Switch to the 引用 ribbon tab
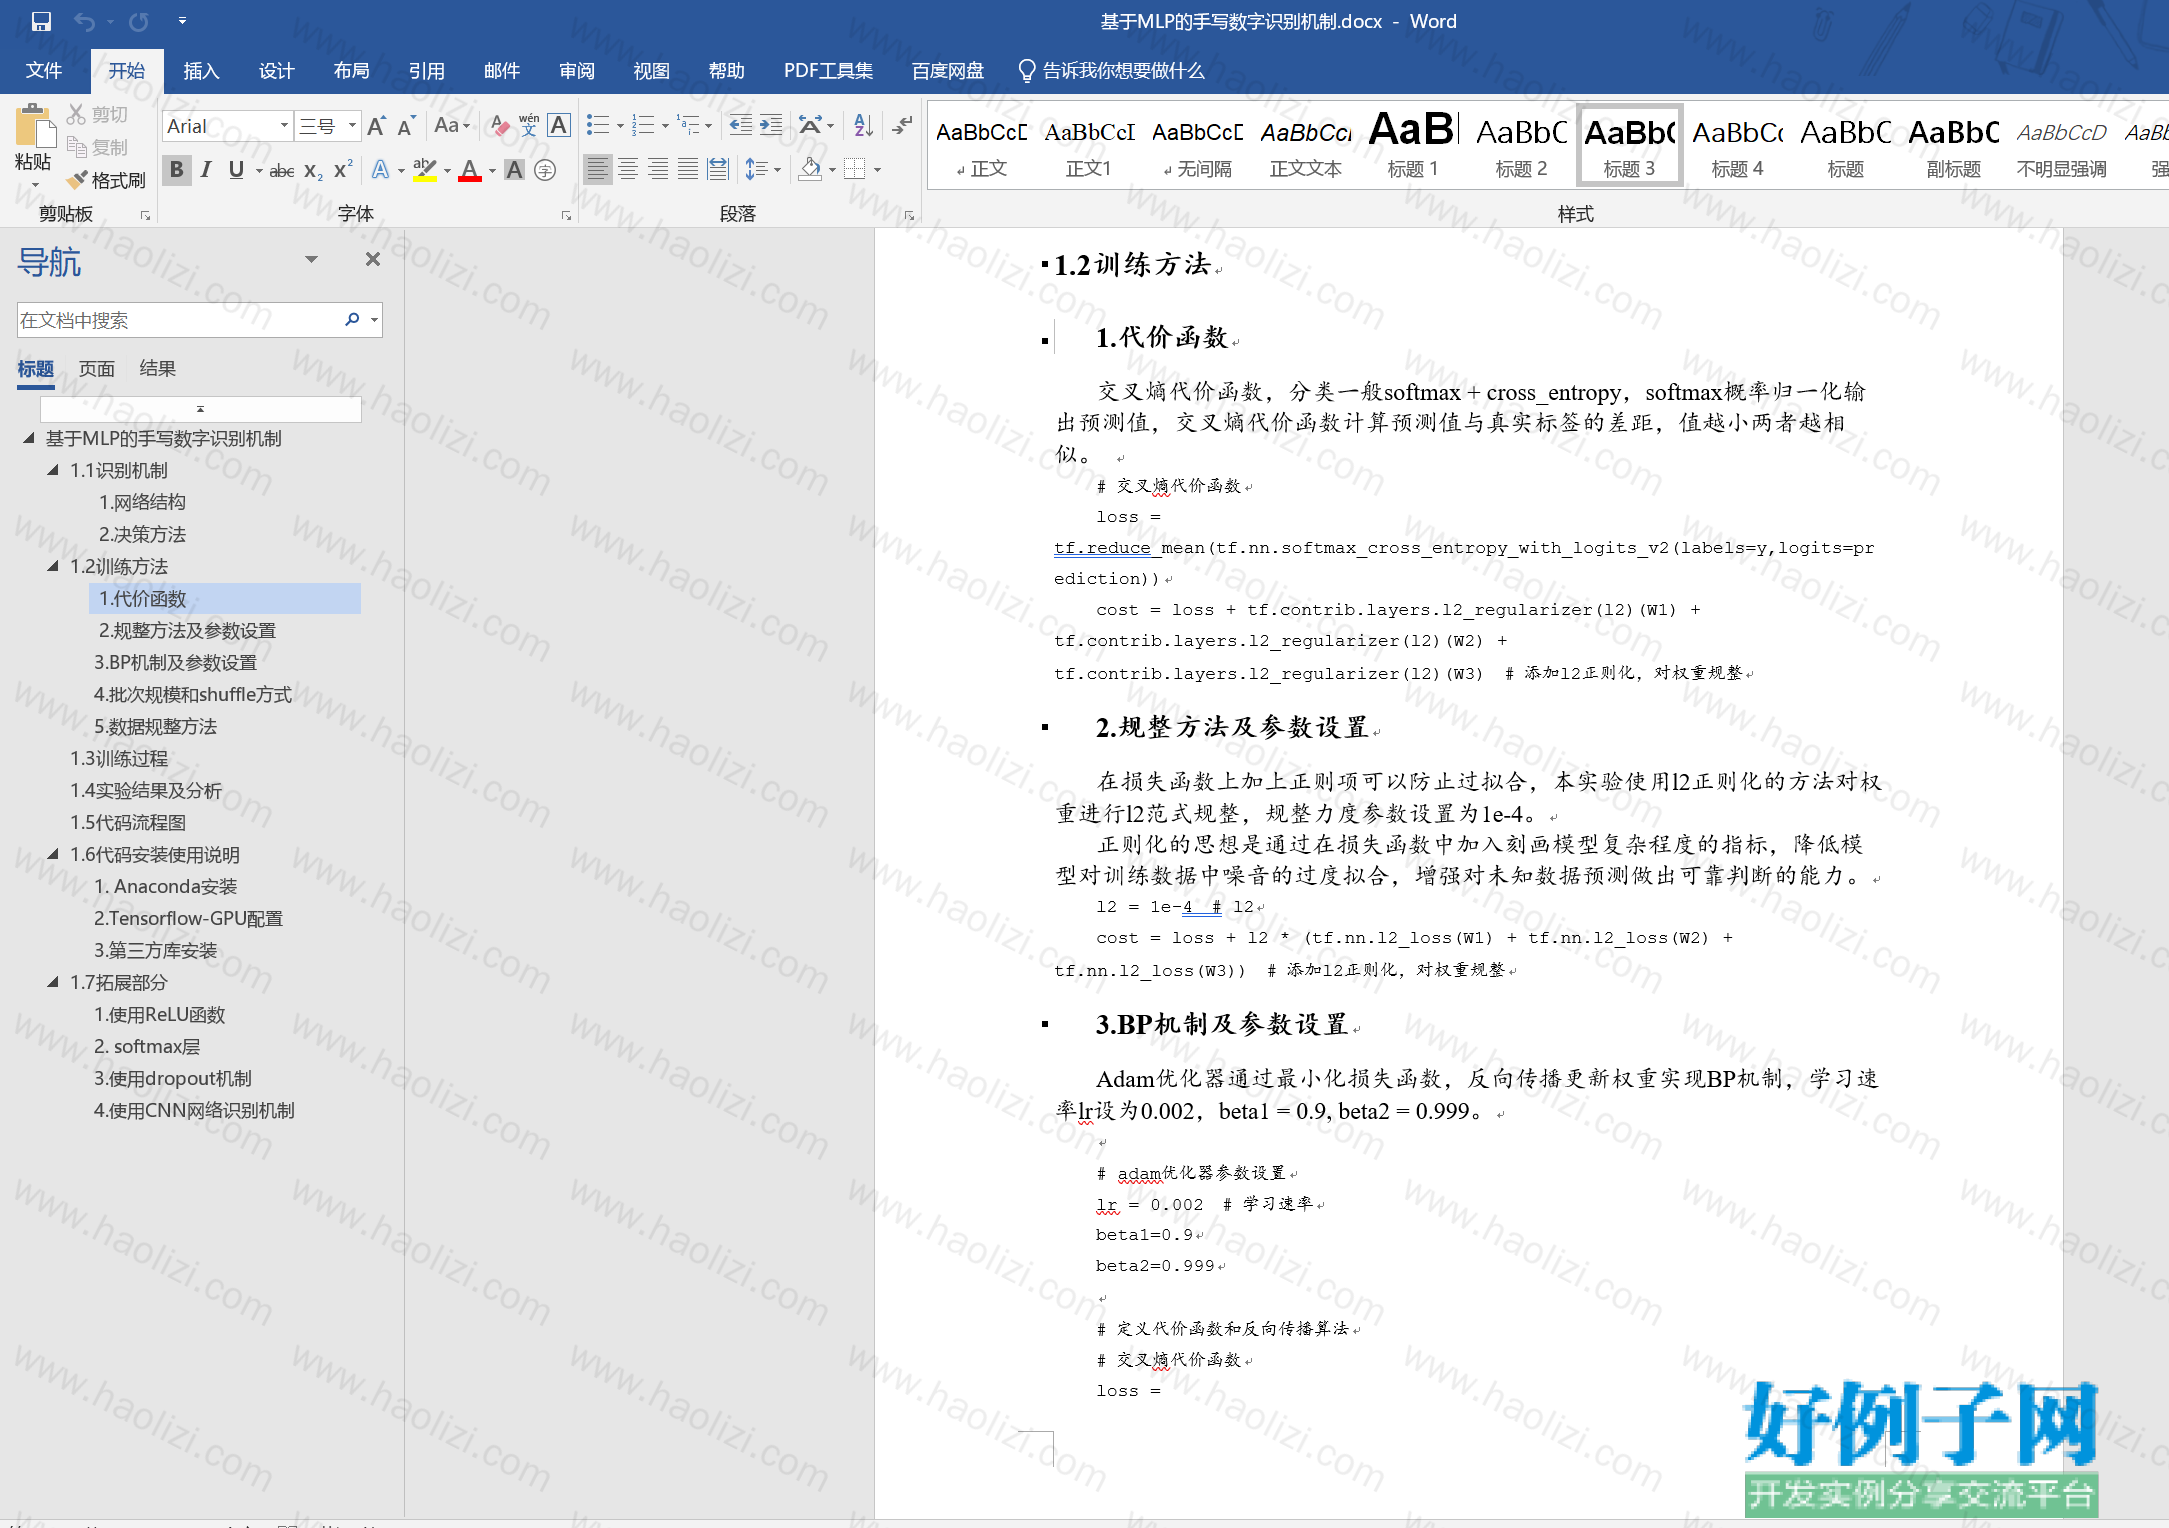The height and width of the screenshot is (1528, 2169). [426, 70]
